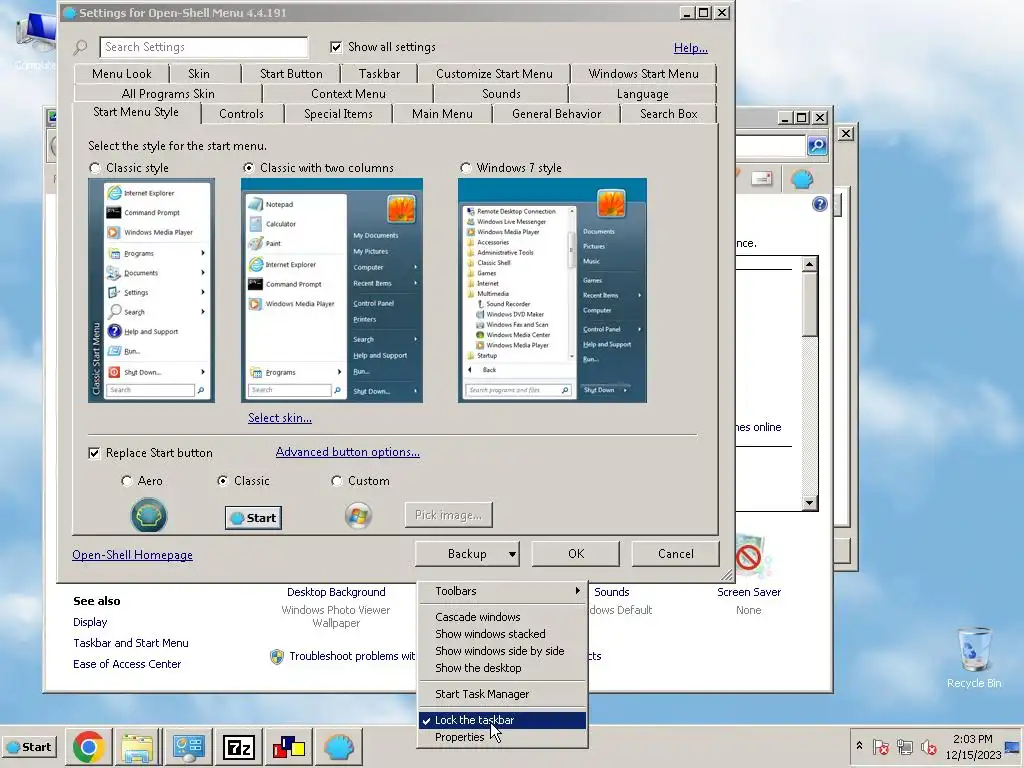The image size is (1024, 768).
Task: Click the Classic Start button preview
Action: pos(253,518)
